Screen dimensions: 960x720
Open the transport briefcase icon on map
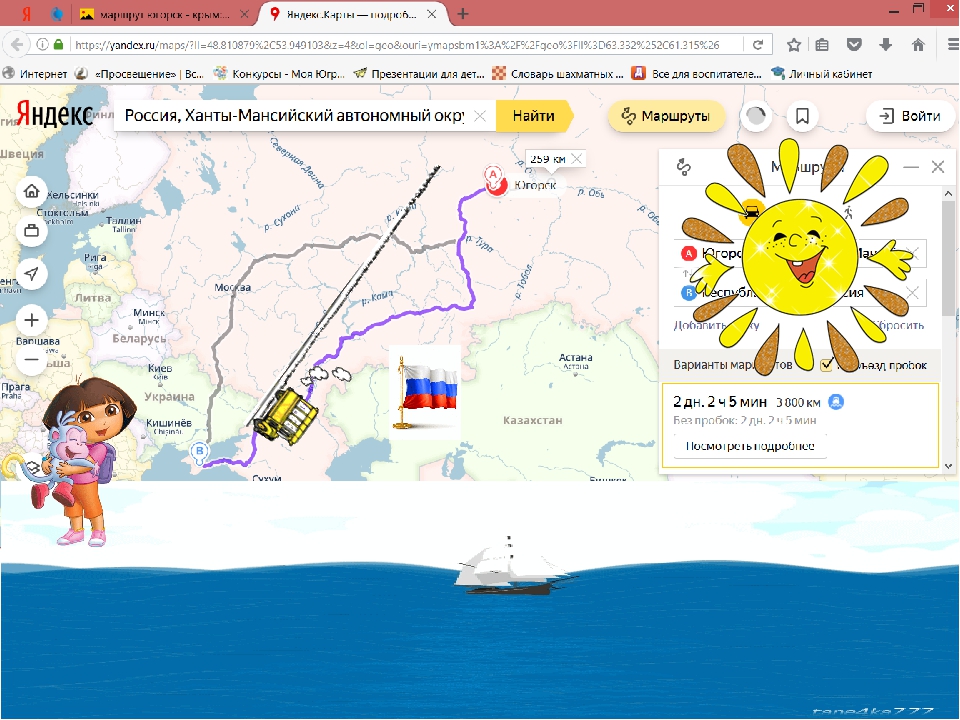coord(31,231)
